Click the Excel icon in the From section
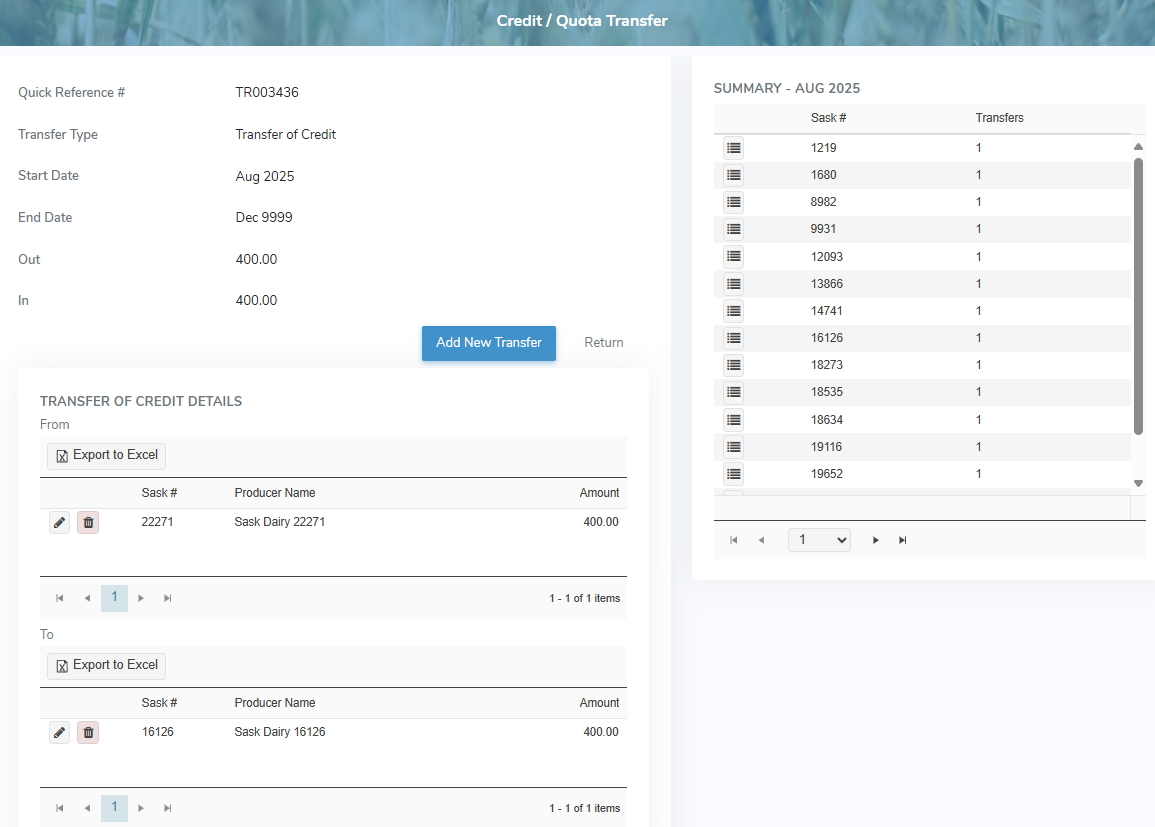 tap(62, 455)
